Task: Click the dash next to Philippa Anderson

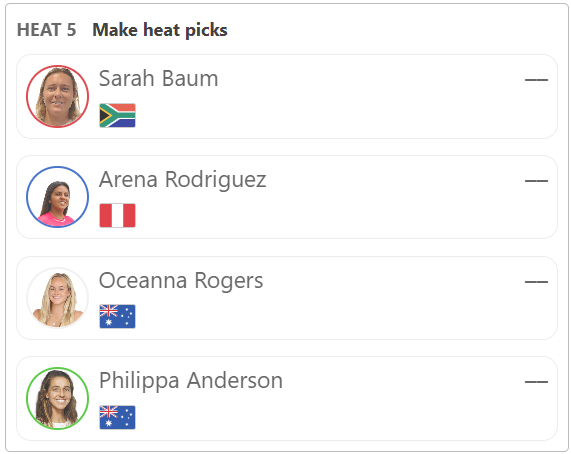Action: (536, 382)
